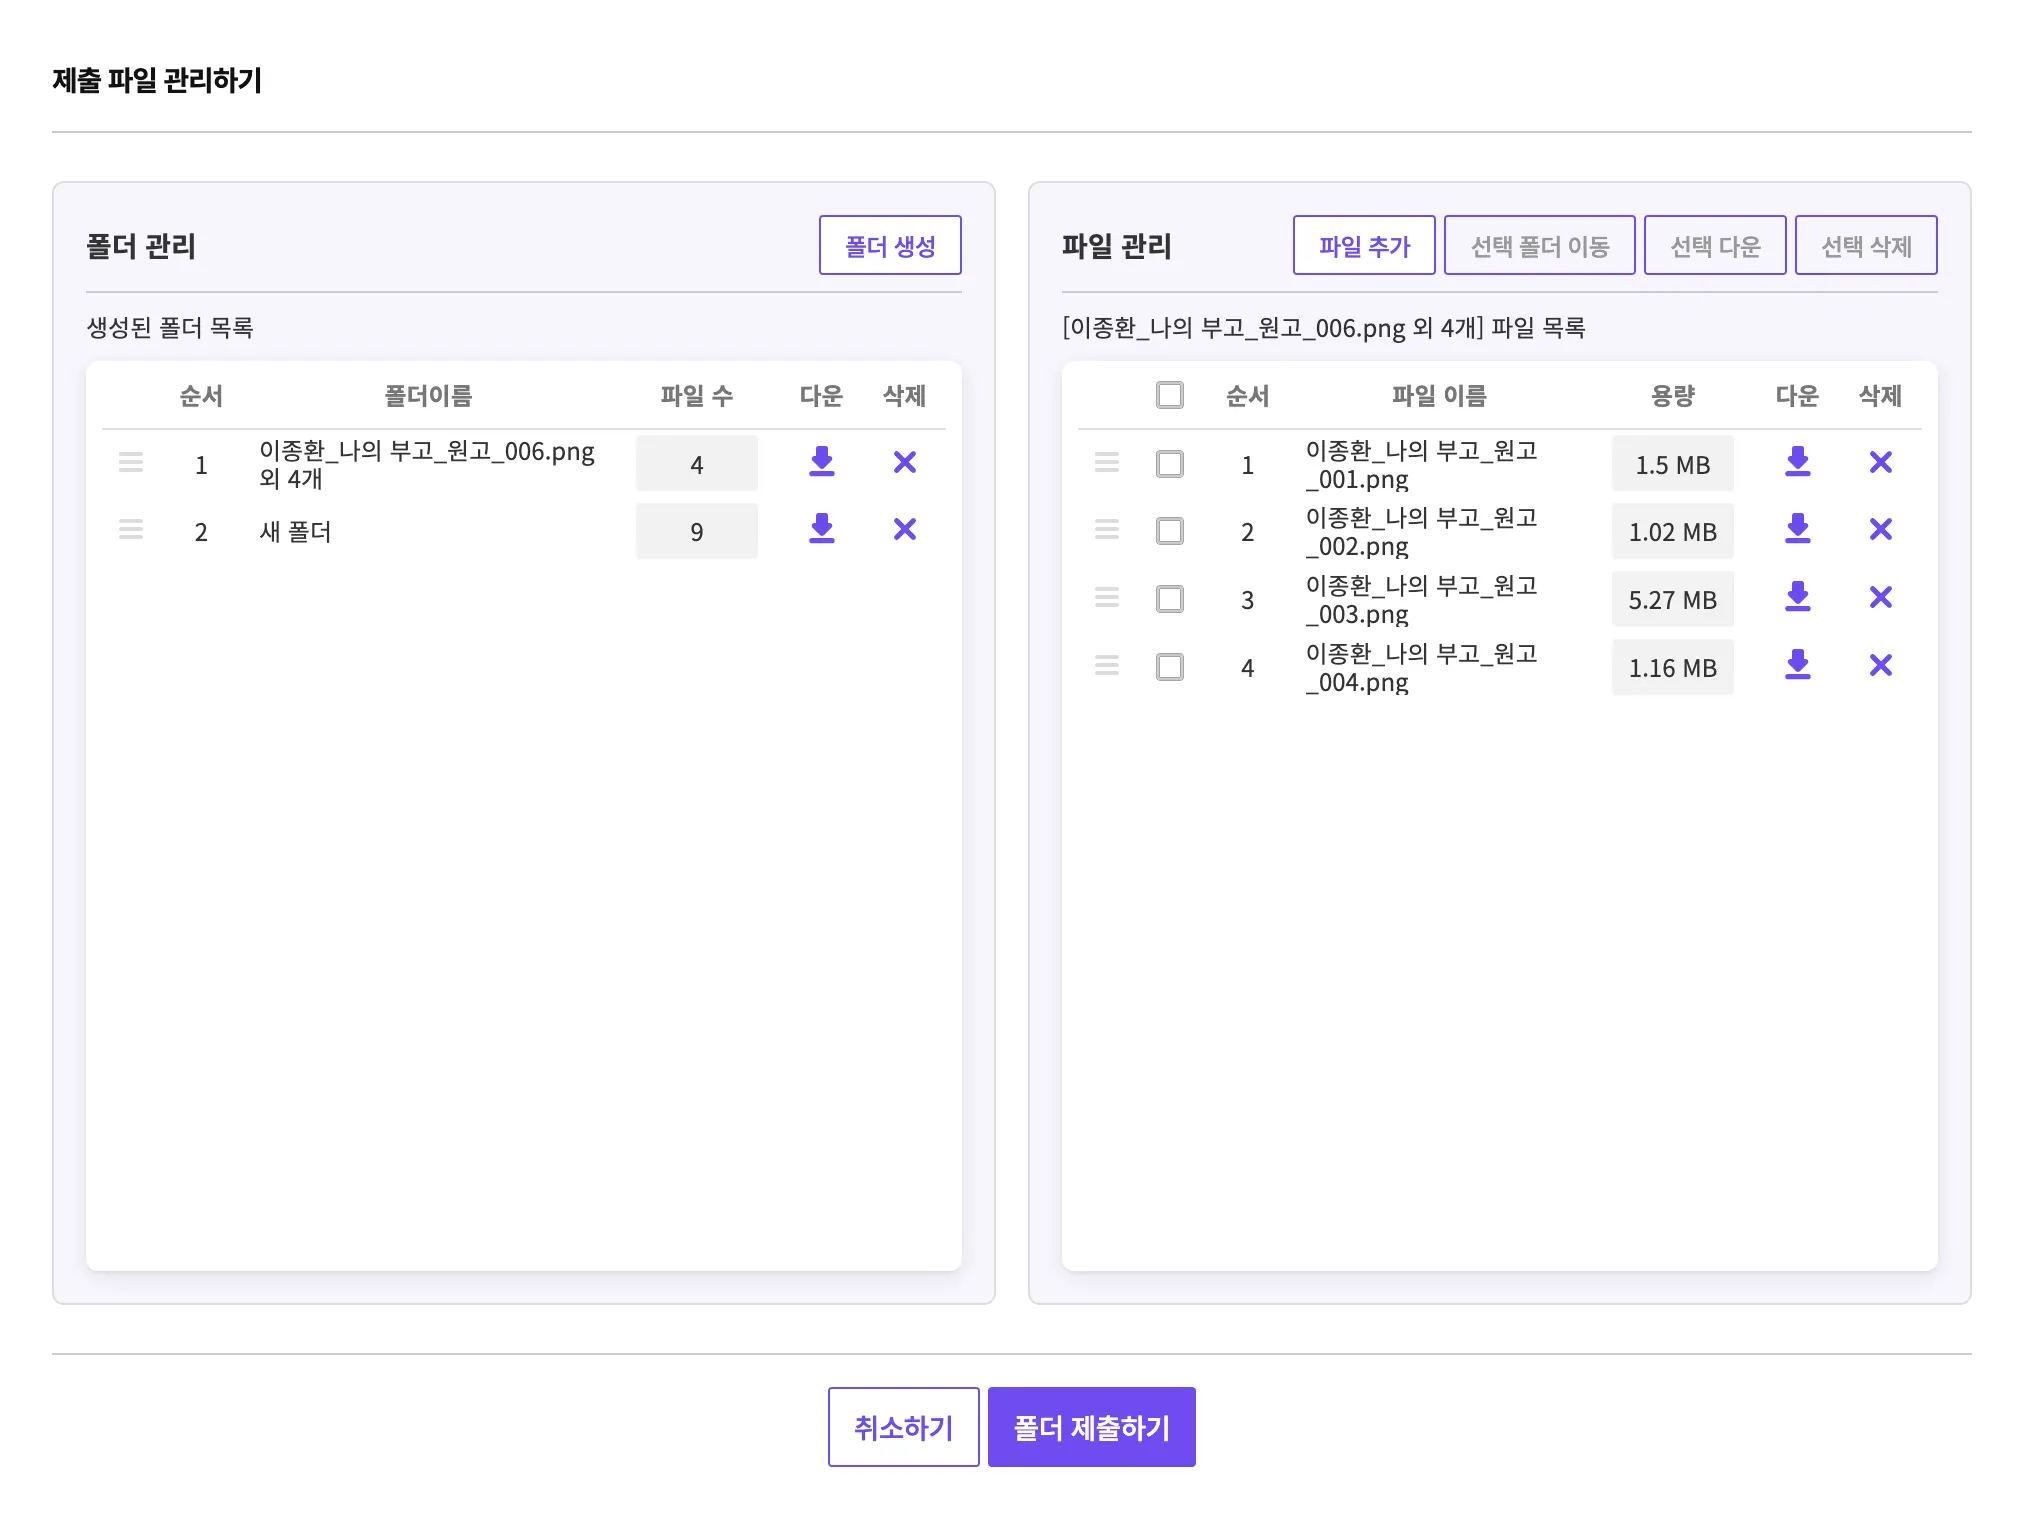
Task: Delete folder 이종환_나의 부고_원고_006.png 외 4개
Action: [904, 462]
